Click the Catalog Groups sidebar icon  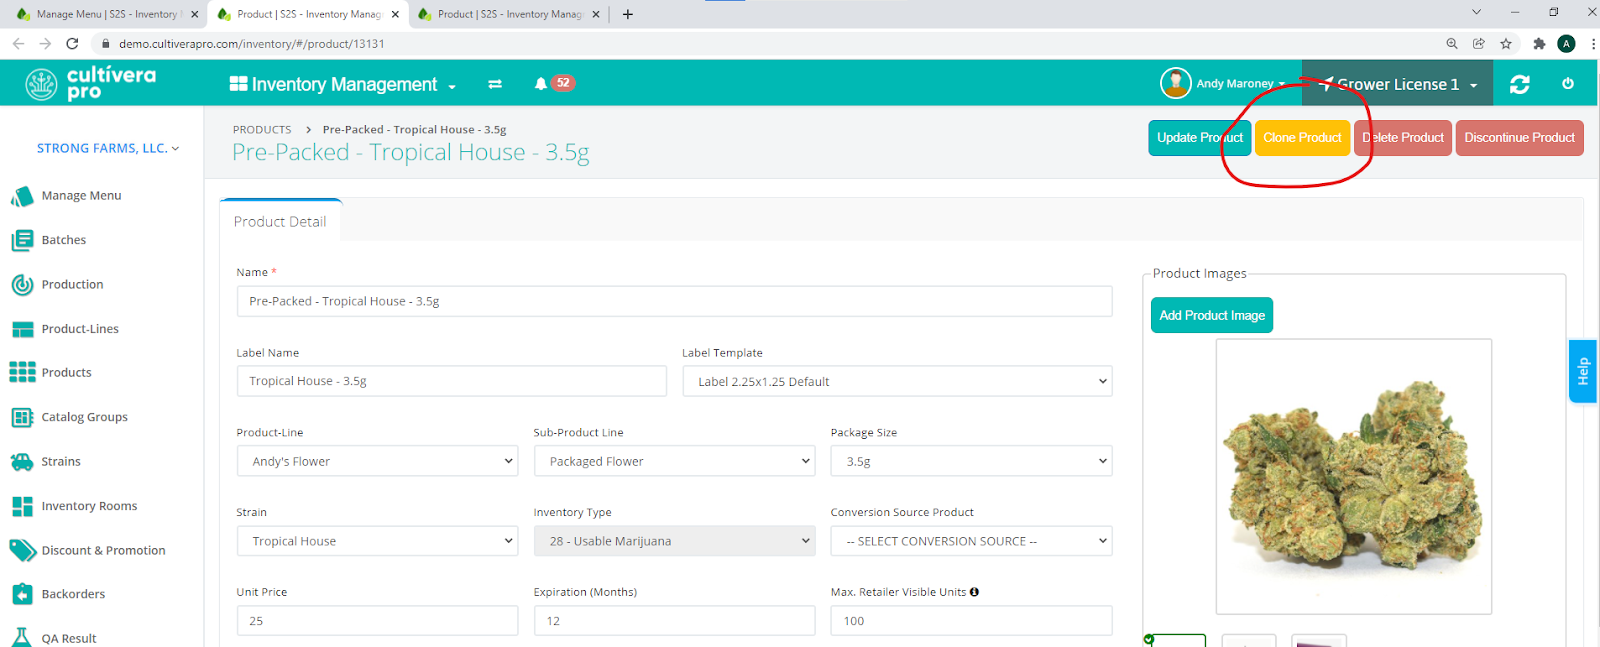22,417
